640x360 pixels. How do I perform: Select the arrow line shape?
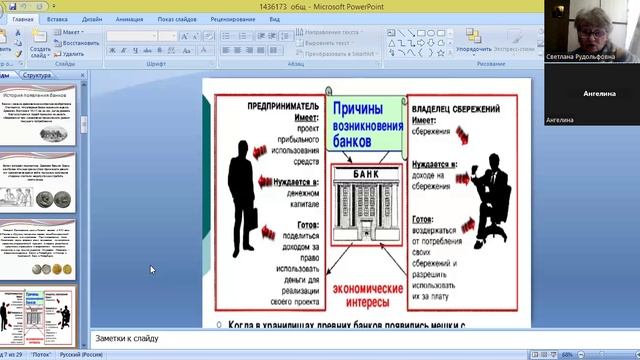click(411, 33)
